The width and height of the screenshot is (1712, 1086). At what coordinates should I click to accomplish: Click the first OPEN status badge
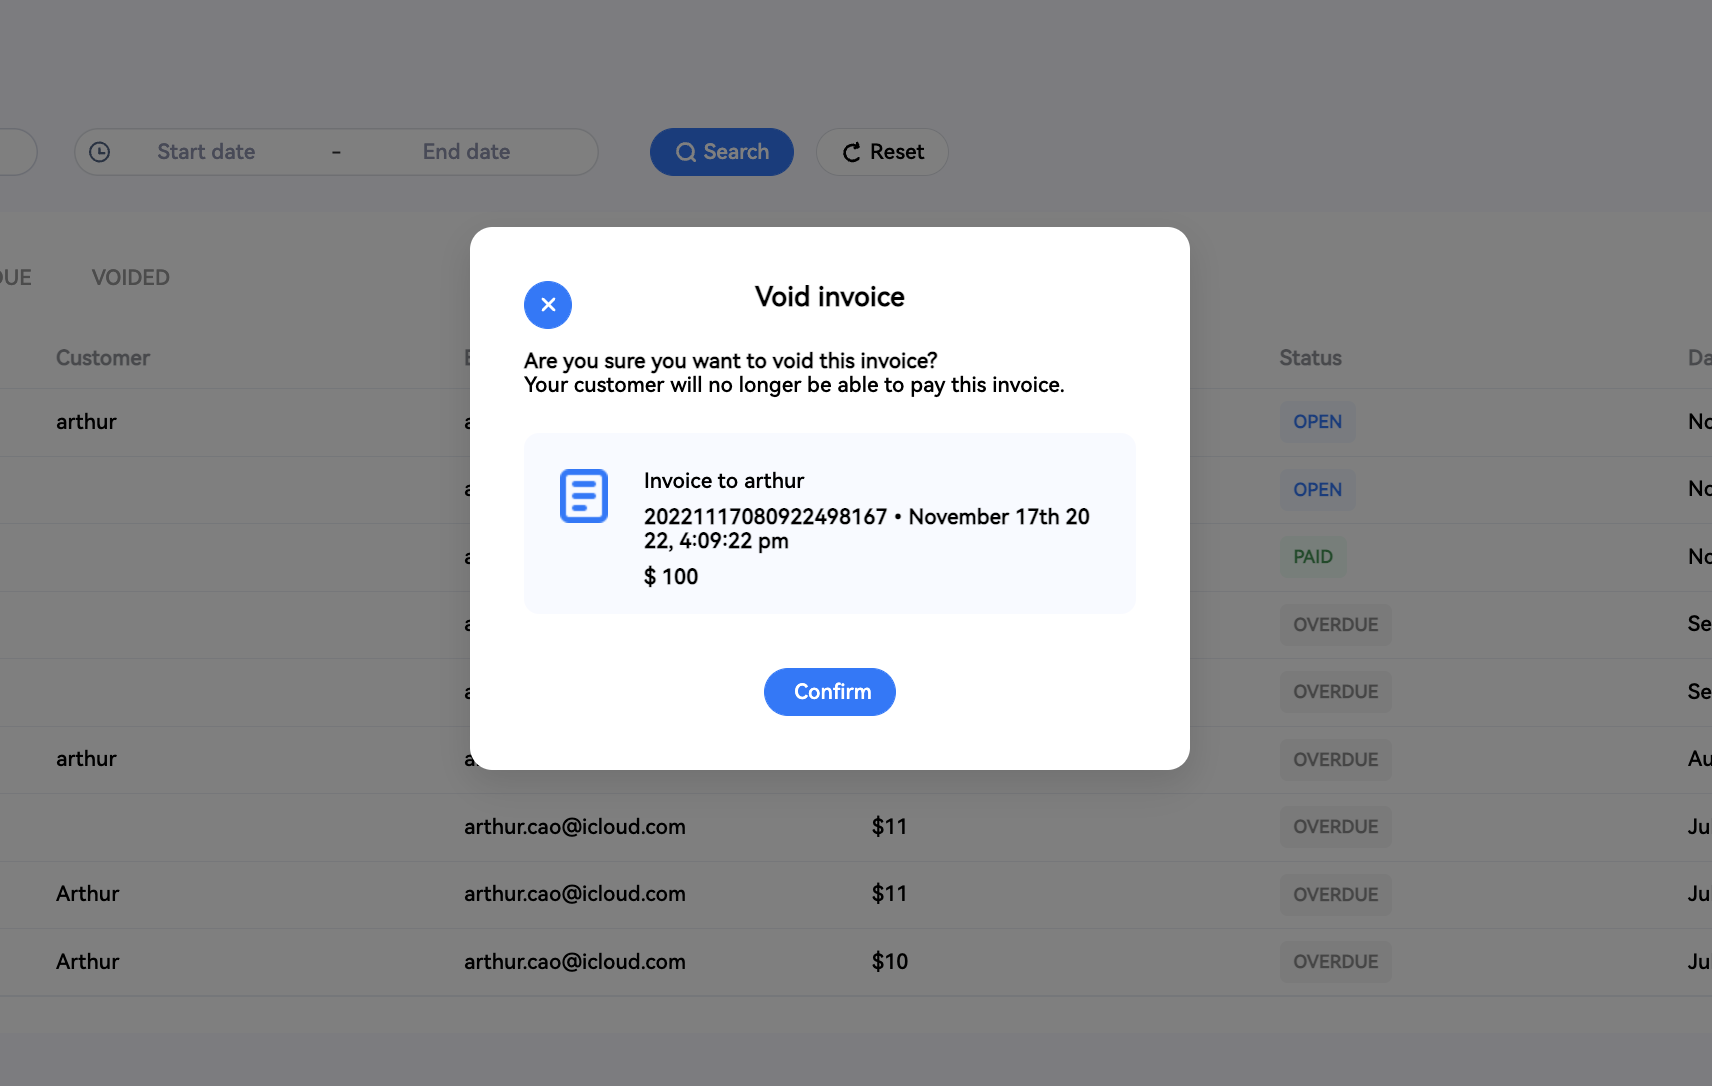coord(1317,422)
